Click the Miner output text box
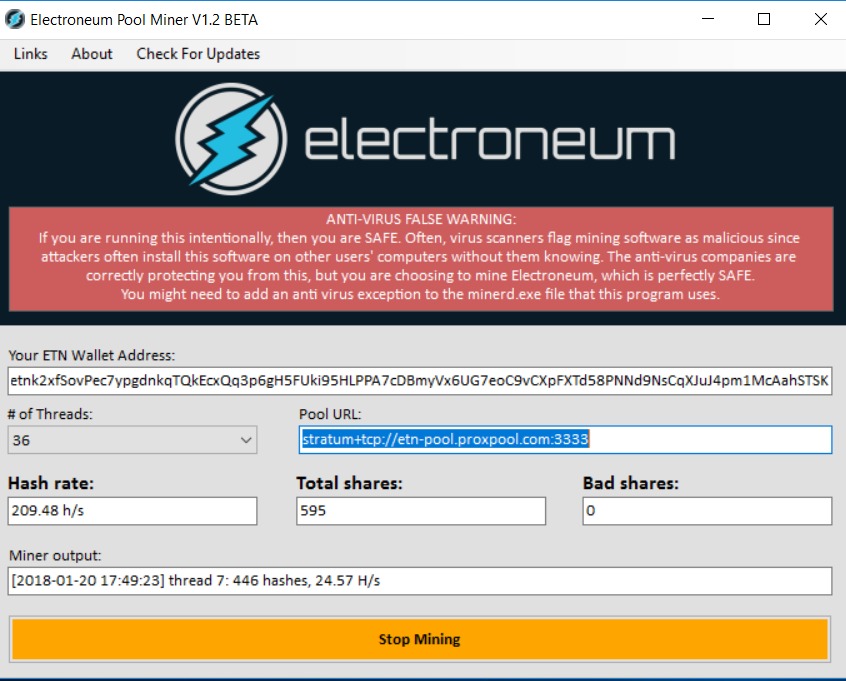Image resolution: width=846 pixels, height=681 pixels. coord(420,581)
